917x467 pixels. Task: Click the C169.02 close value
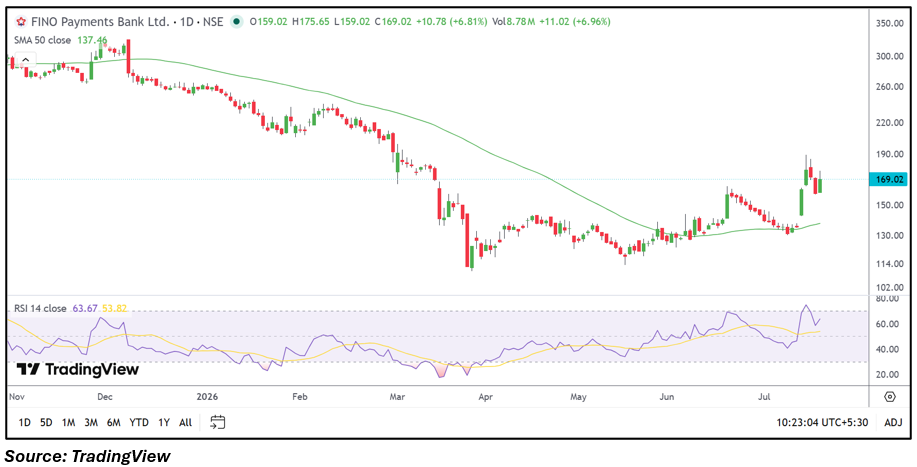[392, 22]
